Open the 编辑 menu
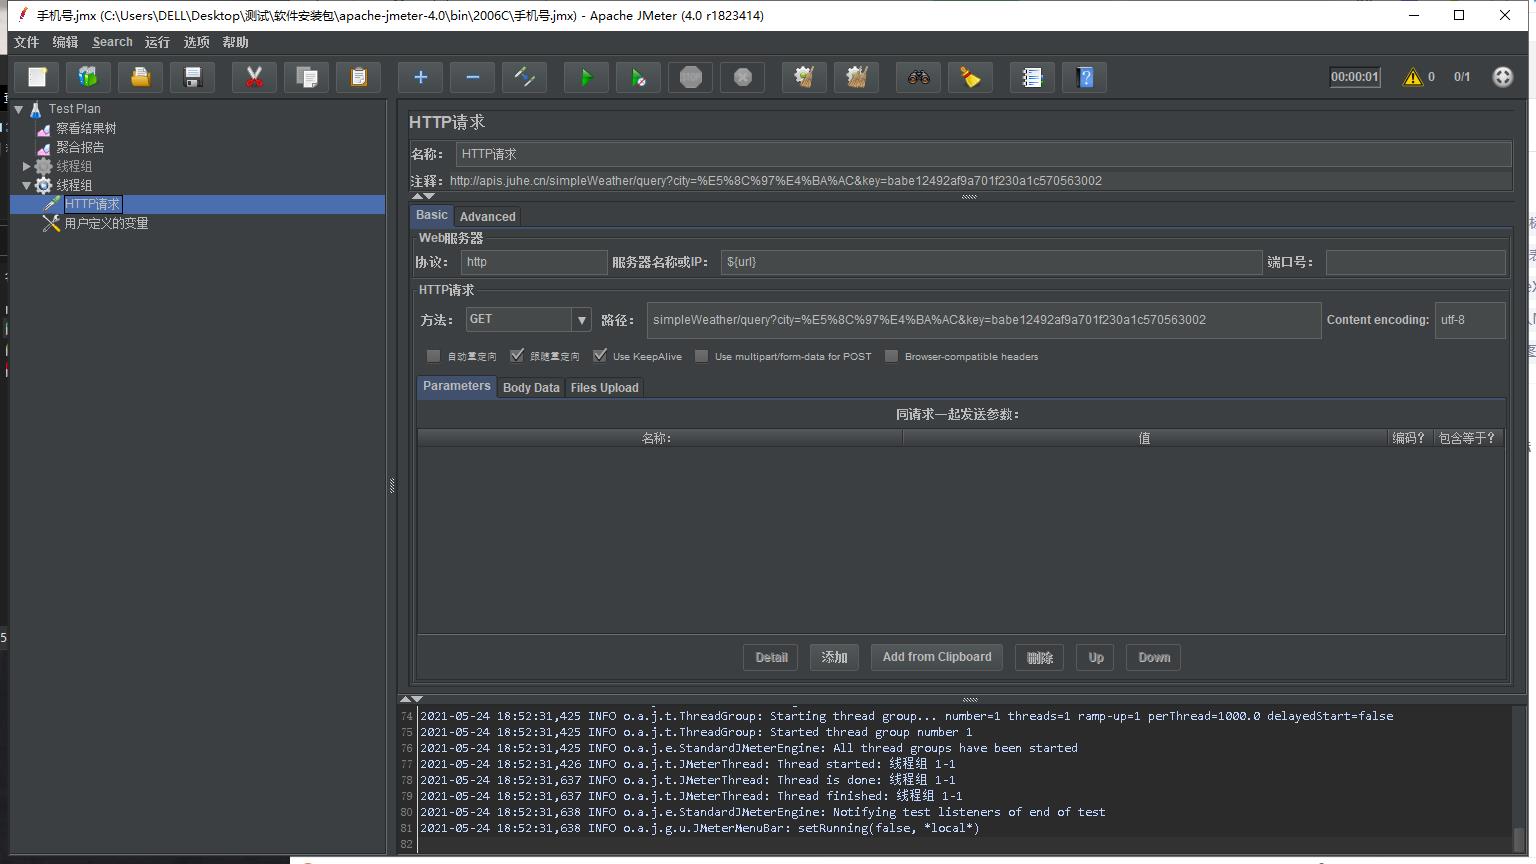Viewport: 1536px width, 864px height. click(x=65, y=42)
